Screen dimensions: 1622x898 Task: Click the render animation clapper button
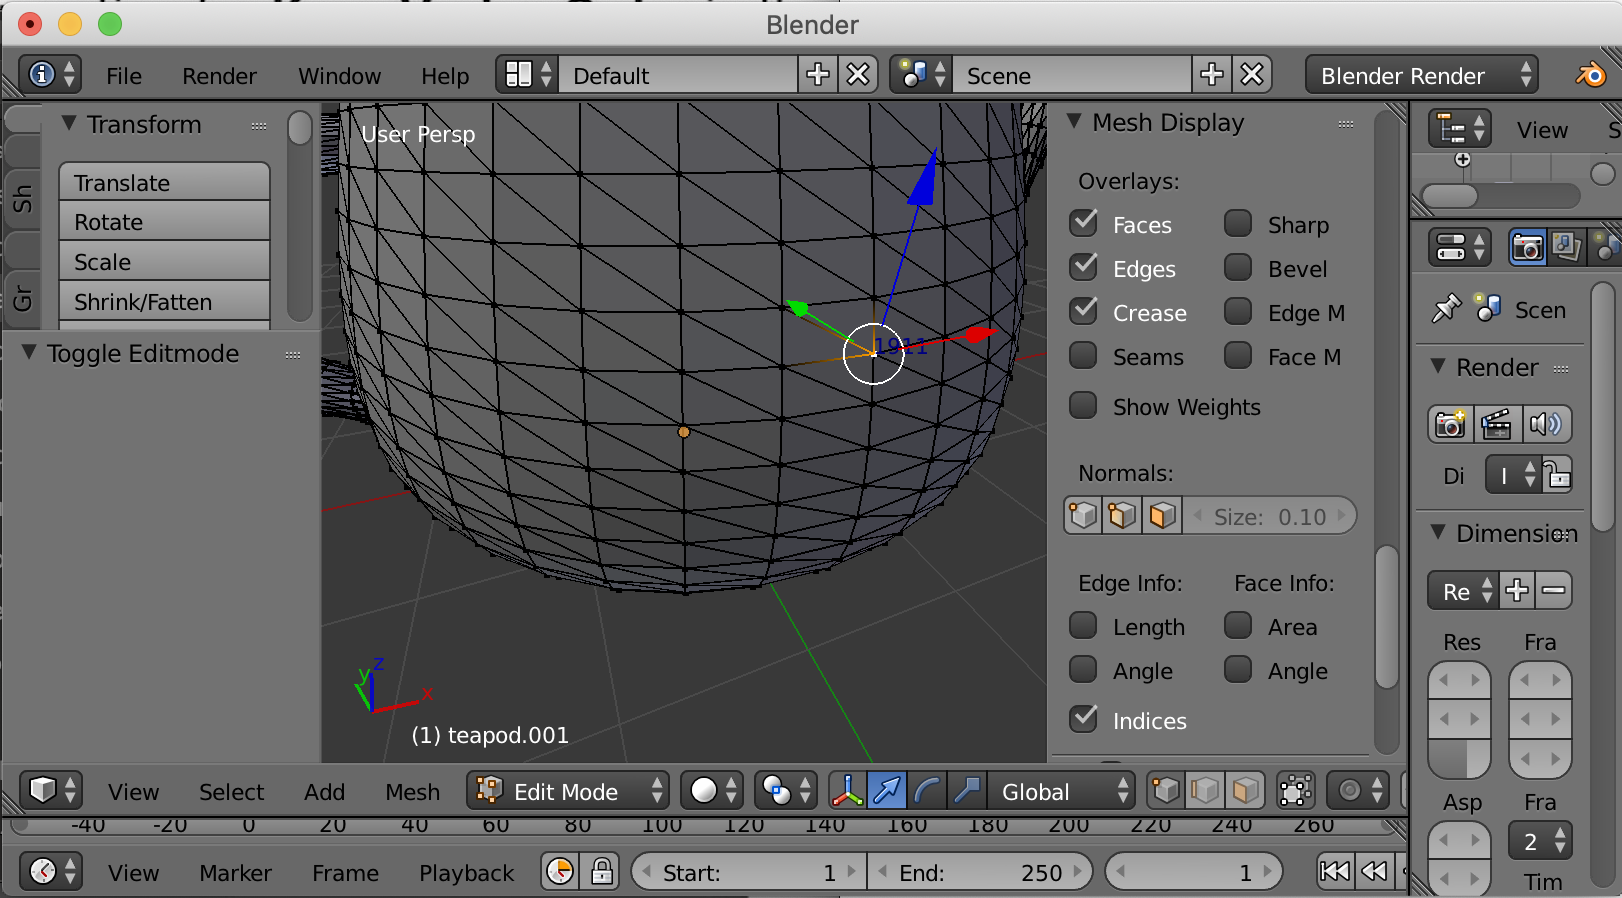point(1496,424)
